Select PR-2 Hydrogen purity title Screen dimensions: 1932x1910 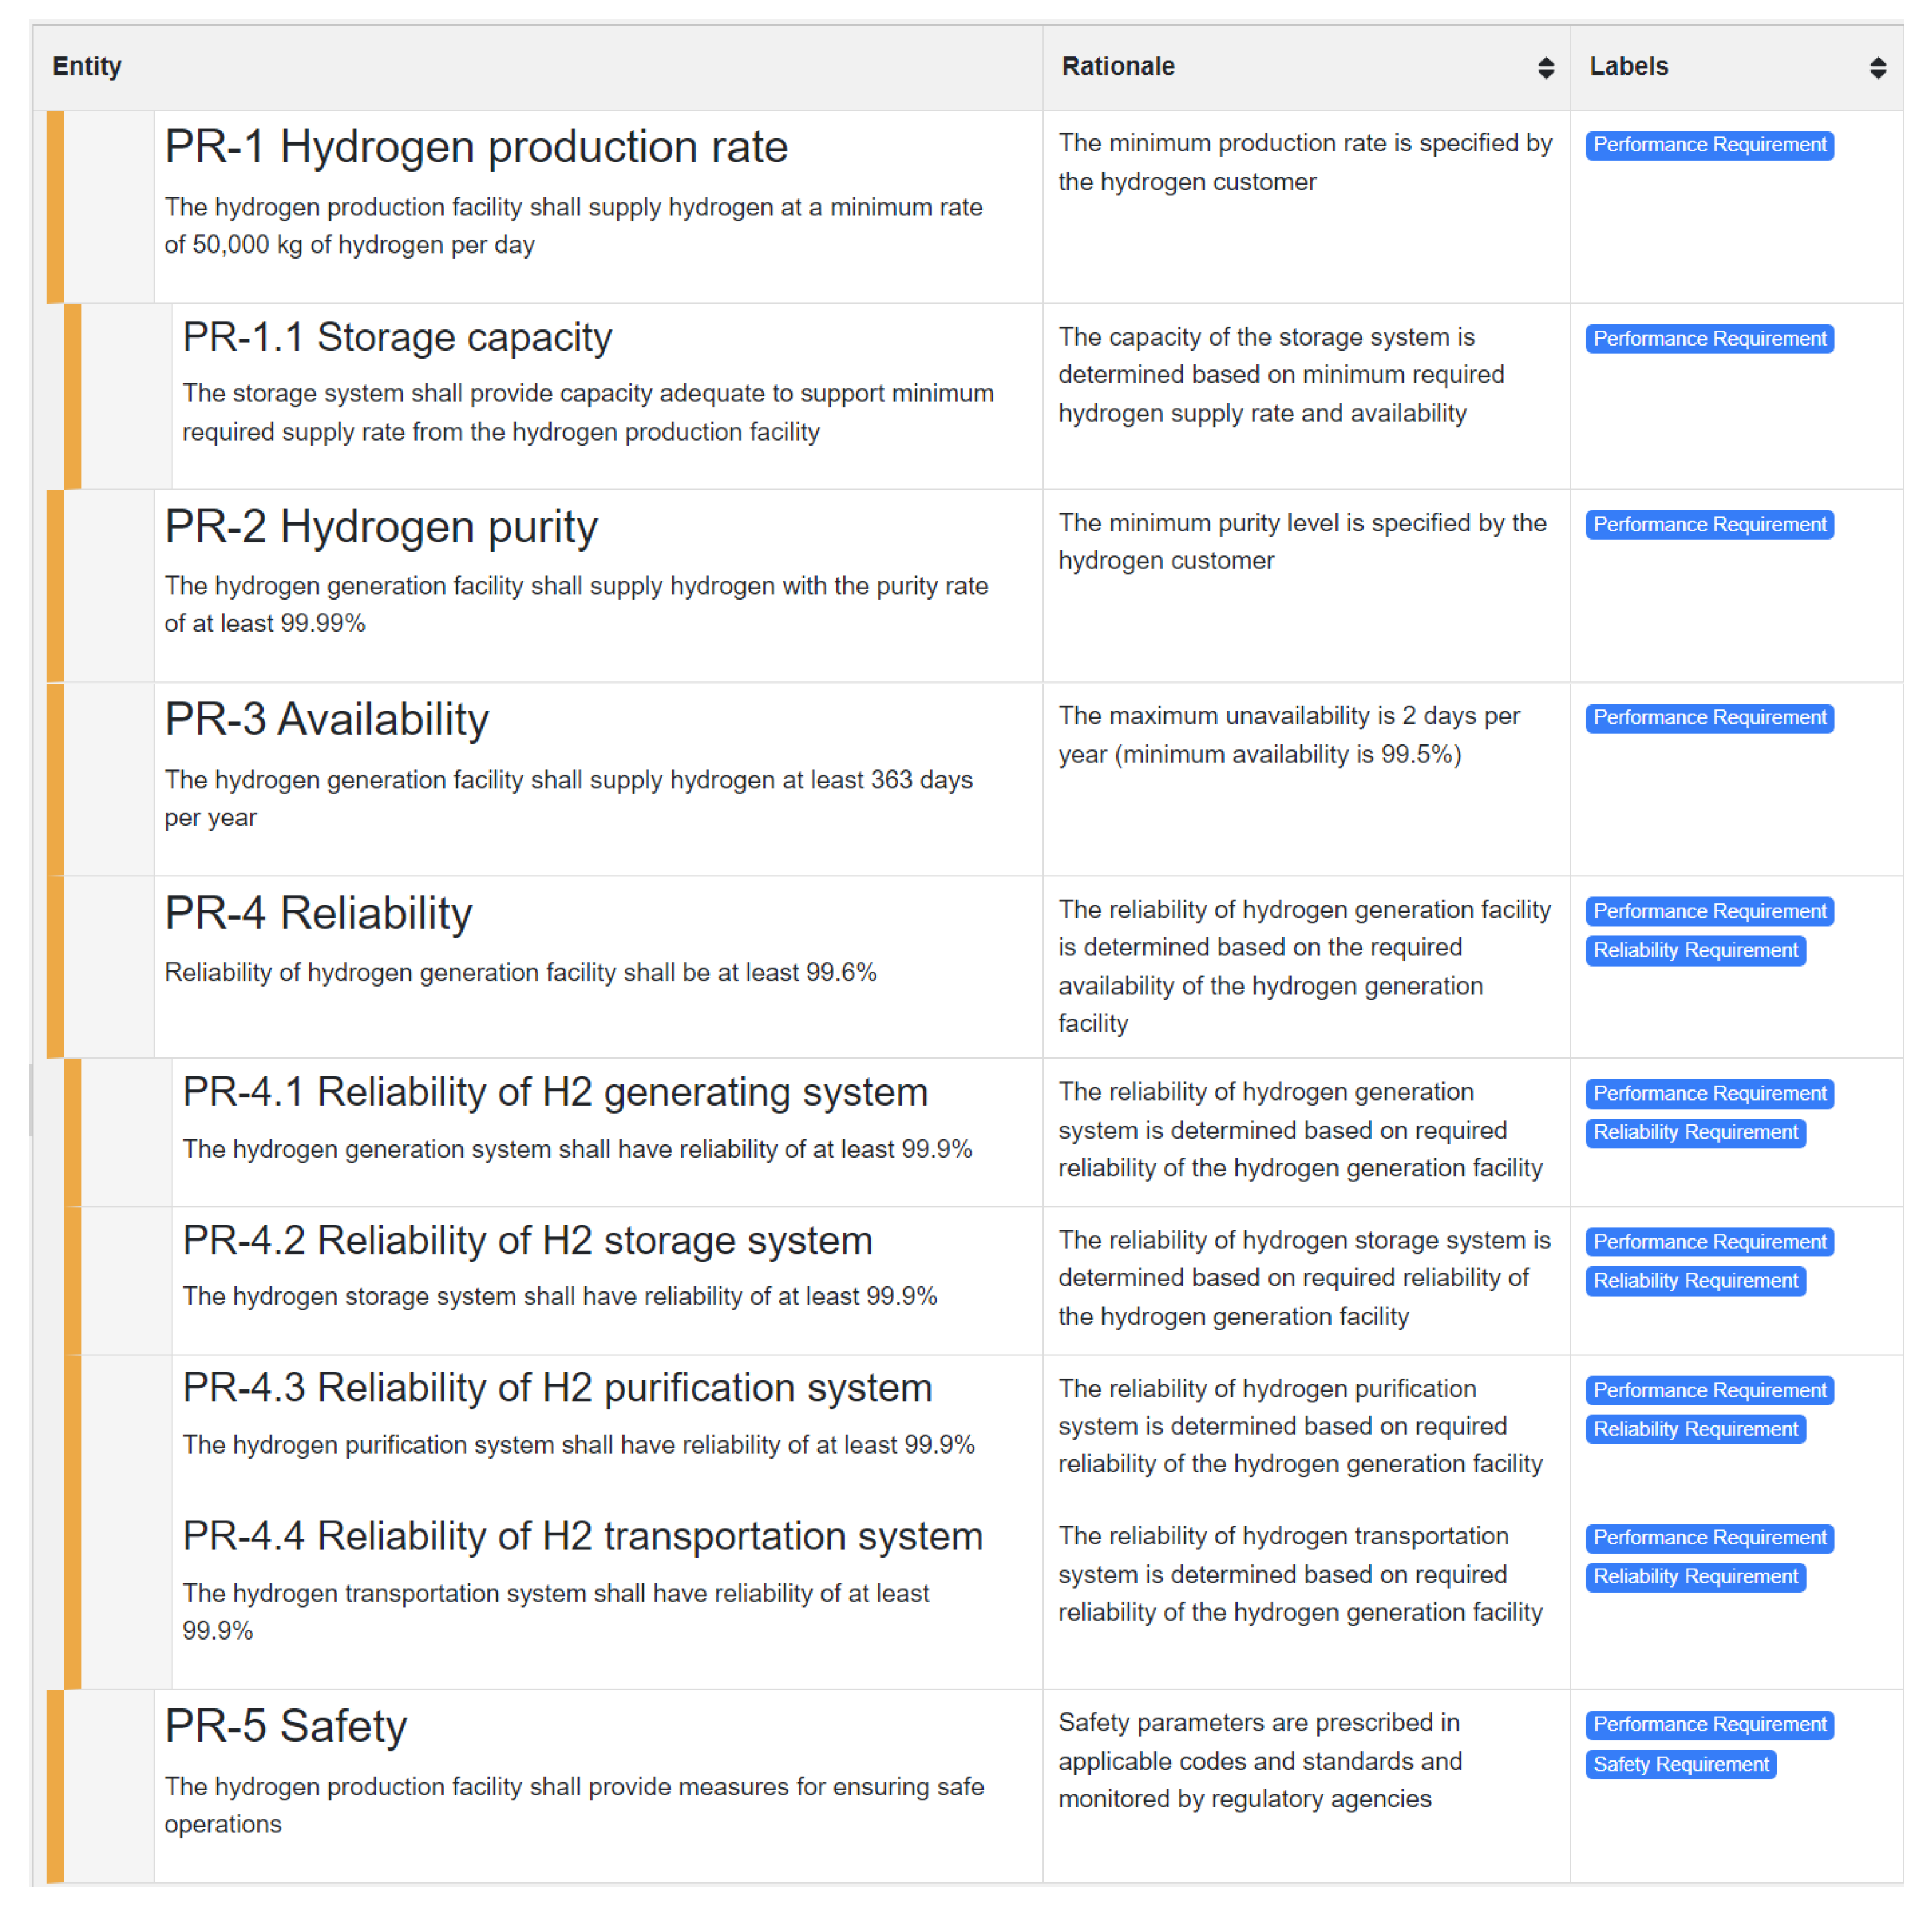click(x=380, y=527)
